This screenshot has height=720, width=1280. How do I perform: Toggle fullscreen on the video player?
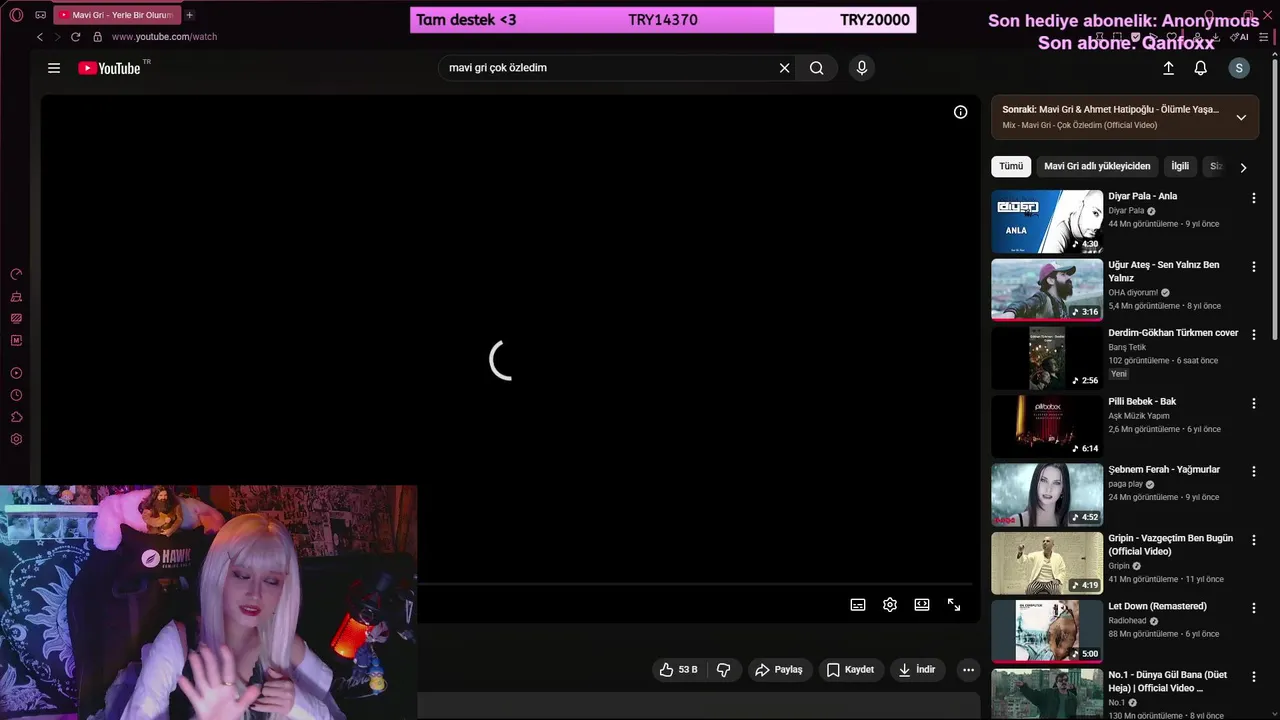pyautogui.click(x=954, y=605)
